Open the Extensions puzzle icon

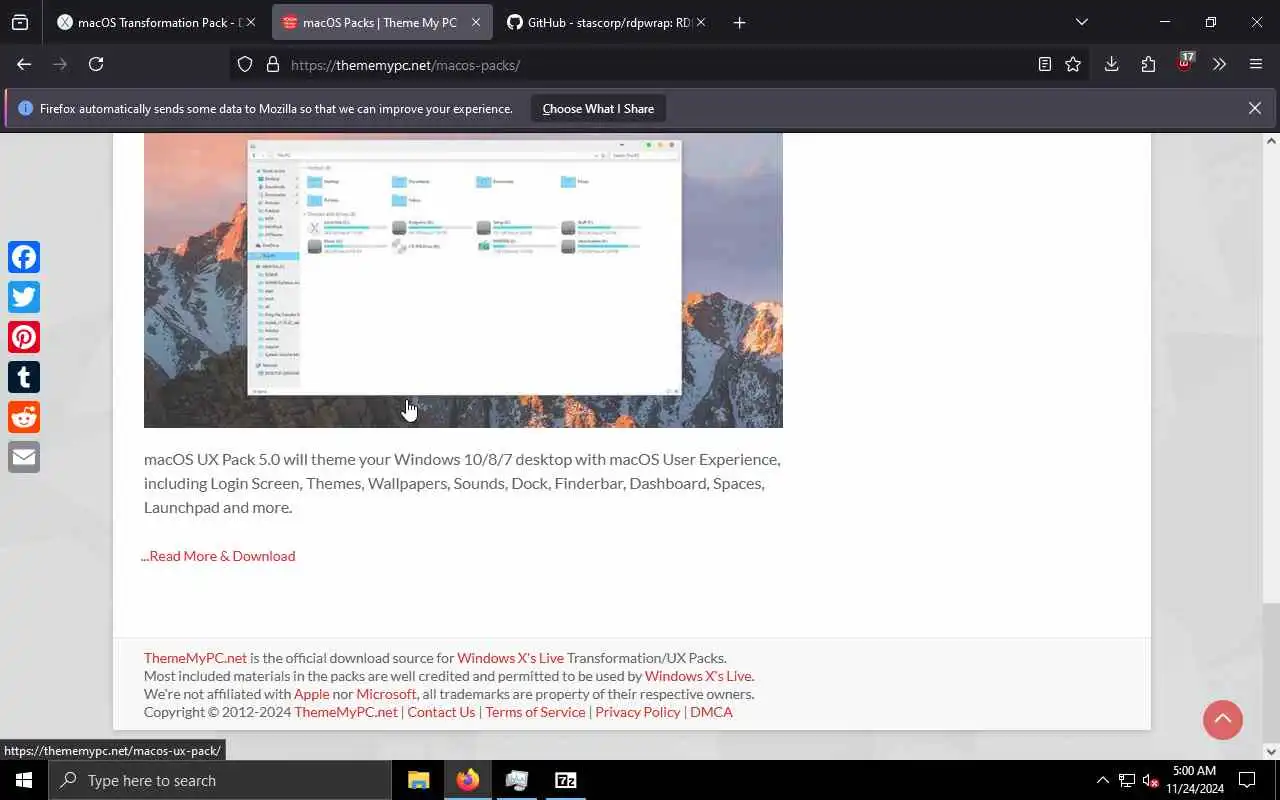1148,64
